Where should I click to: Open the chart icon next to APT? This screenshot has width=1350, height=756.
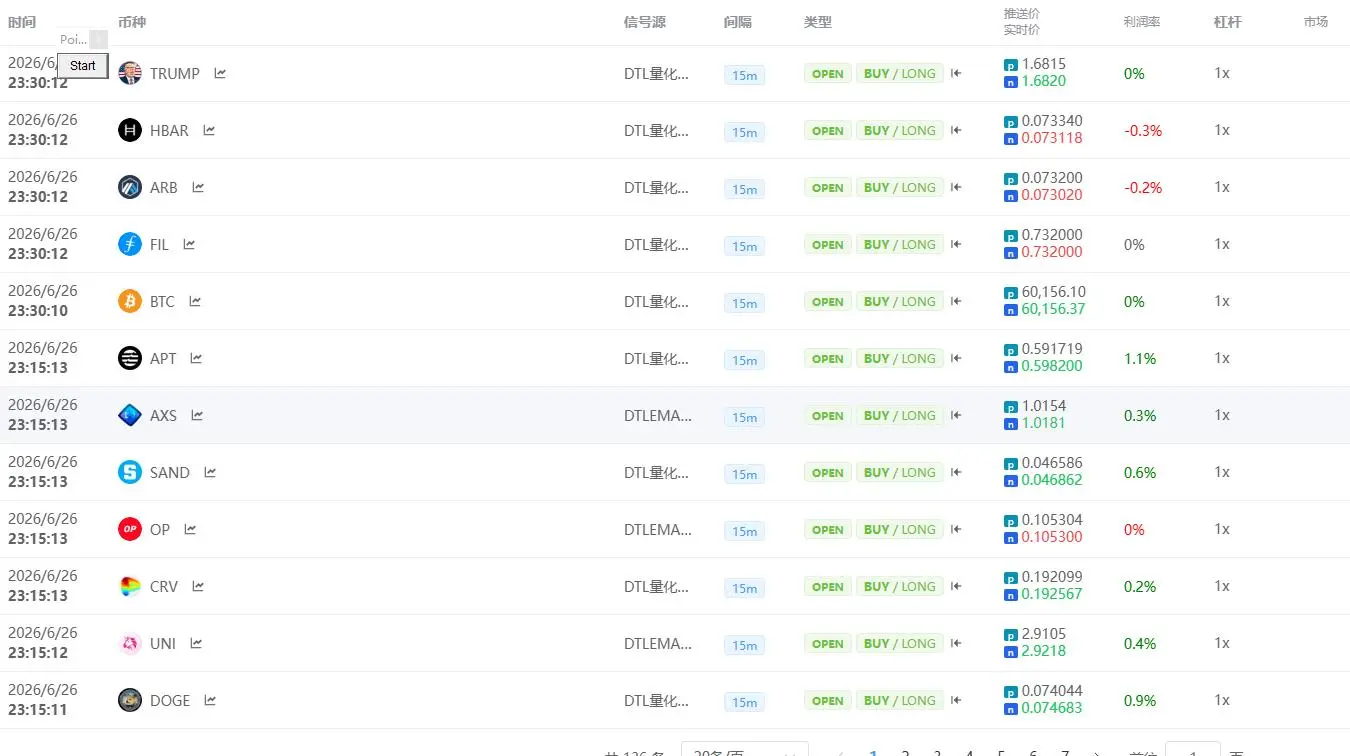click(x=196, y=358)
